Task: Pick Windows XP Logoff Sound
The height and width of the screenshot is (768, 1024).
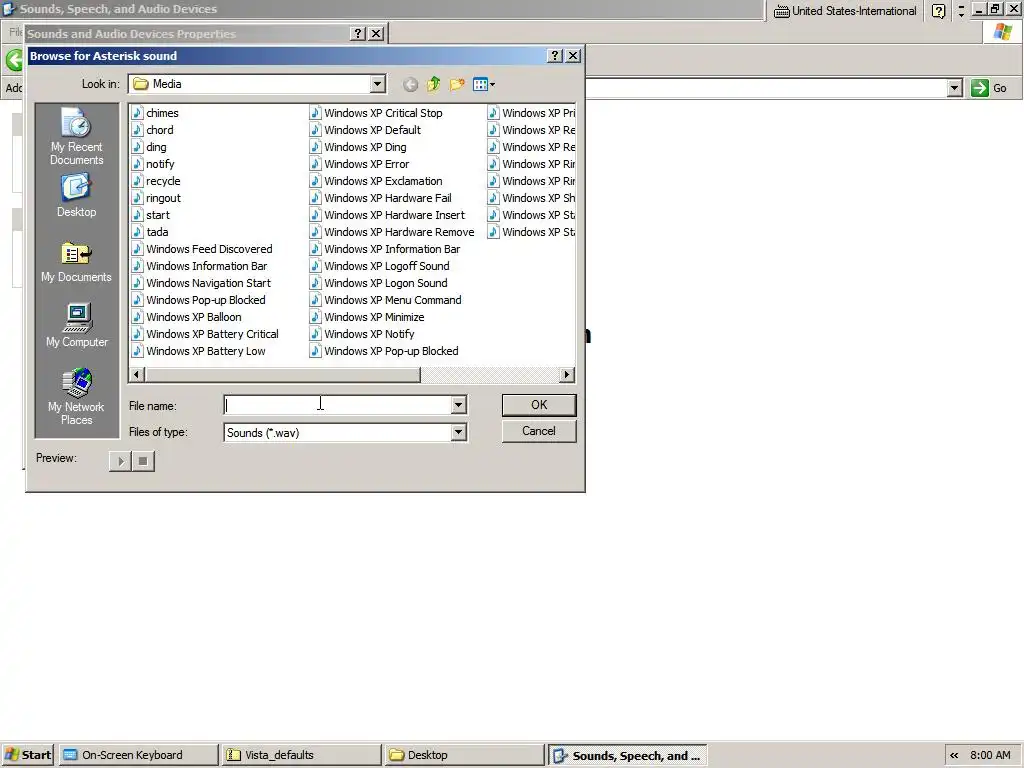Action: (x=379, y=266)
